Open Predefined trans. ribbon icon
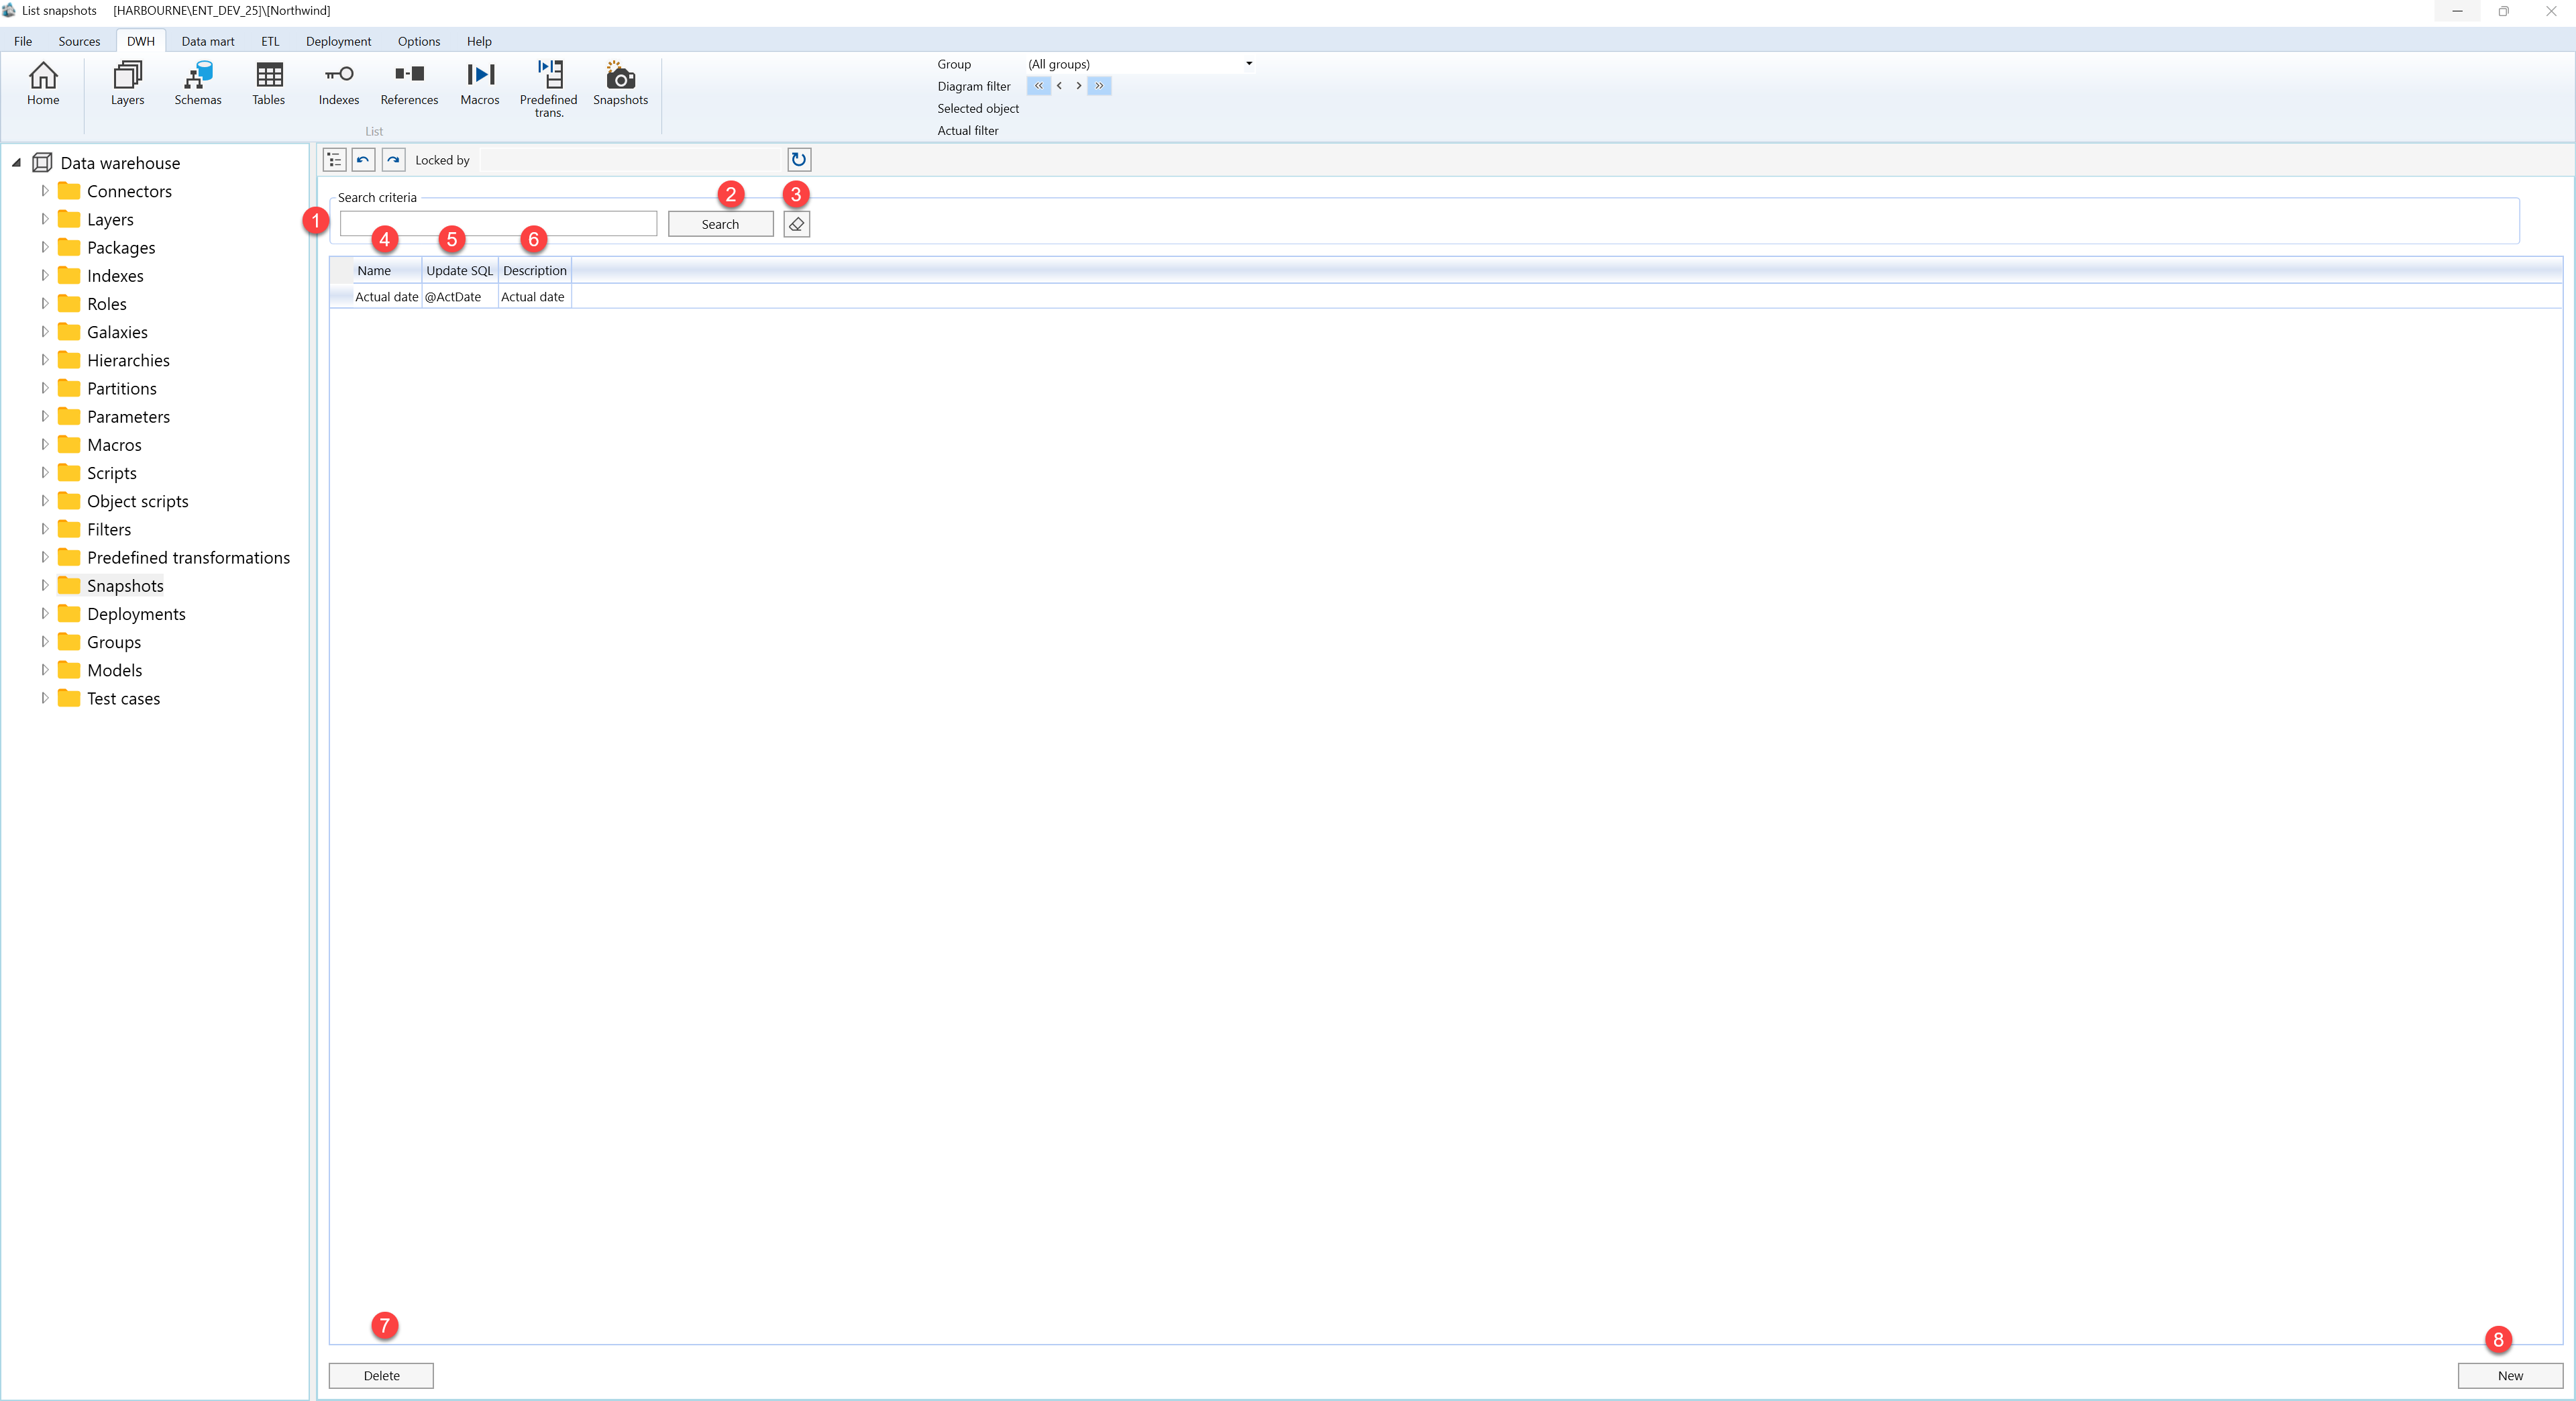The width and height of the screenshot is (2576, 1401). pos(549,88)
